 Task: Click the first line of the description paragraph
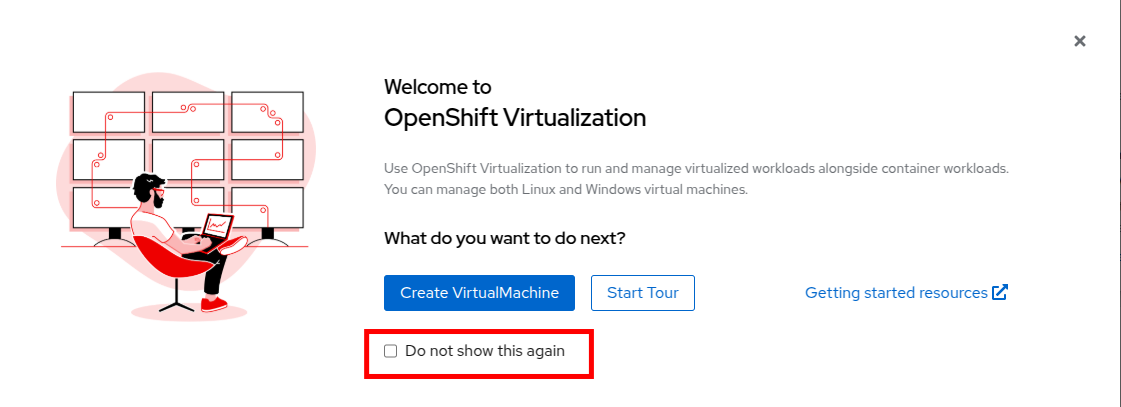696,168
